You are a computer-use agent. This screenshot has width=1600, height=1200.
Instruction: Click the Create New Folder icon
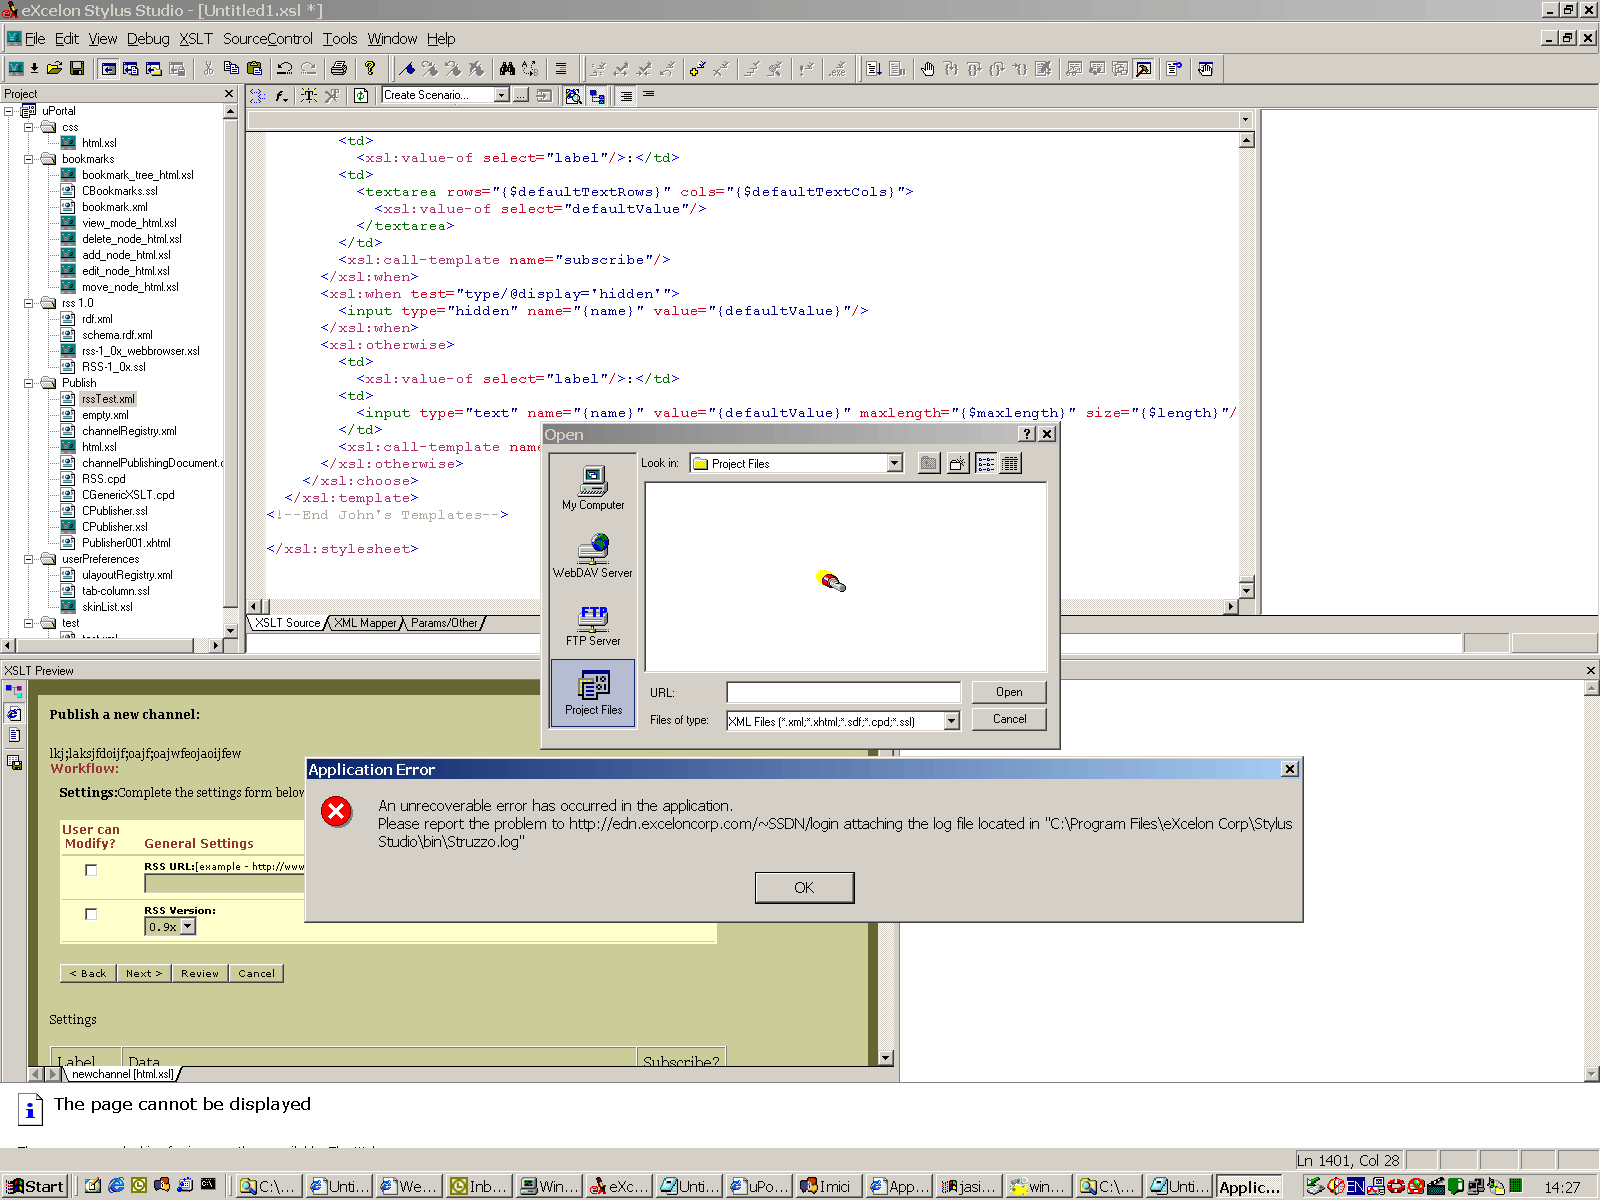pyautogui.click(x=957, y=463)
